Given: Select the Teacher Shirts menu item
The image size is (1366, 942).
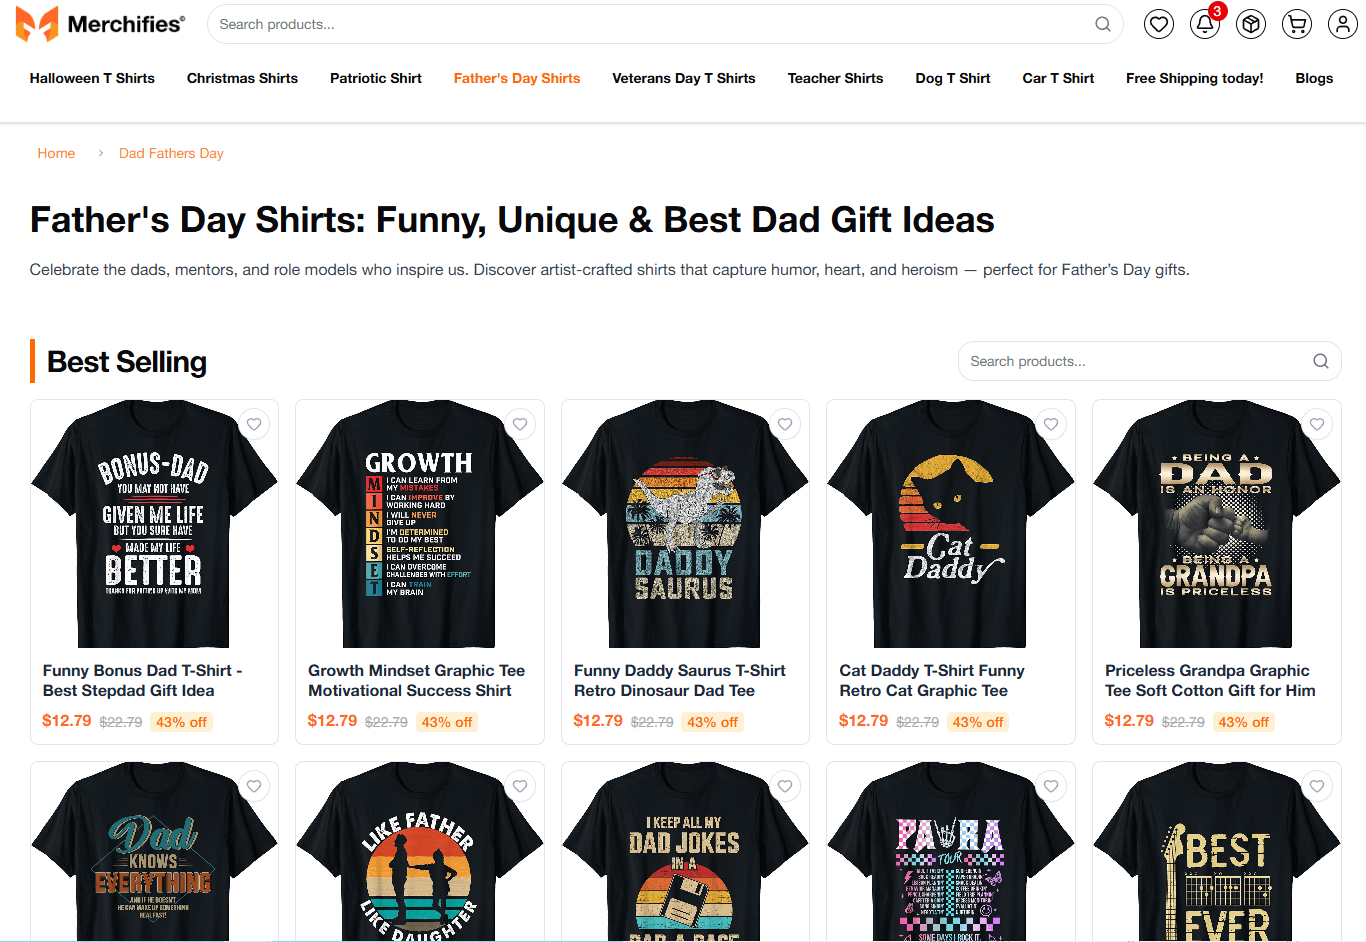Looking at the screenshot, I should coord(835,78).
